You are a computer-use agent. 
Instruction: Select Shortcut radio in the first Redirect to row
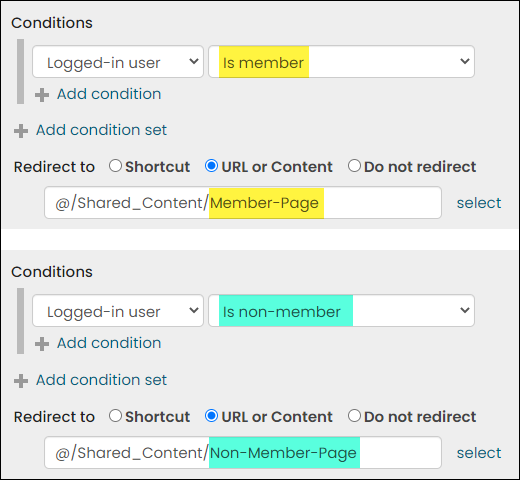pyautogui.click(x=115, y=166)
